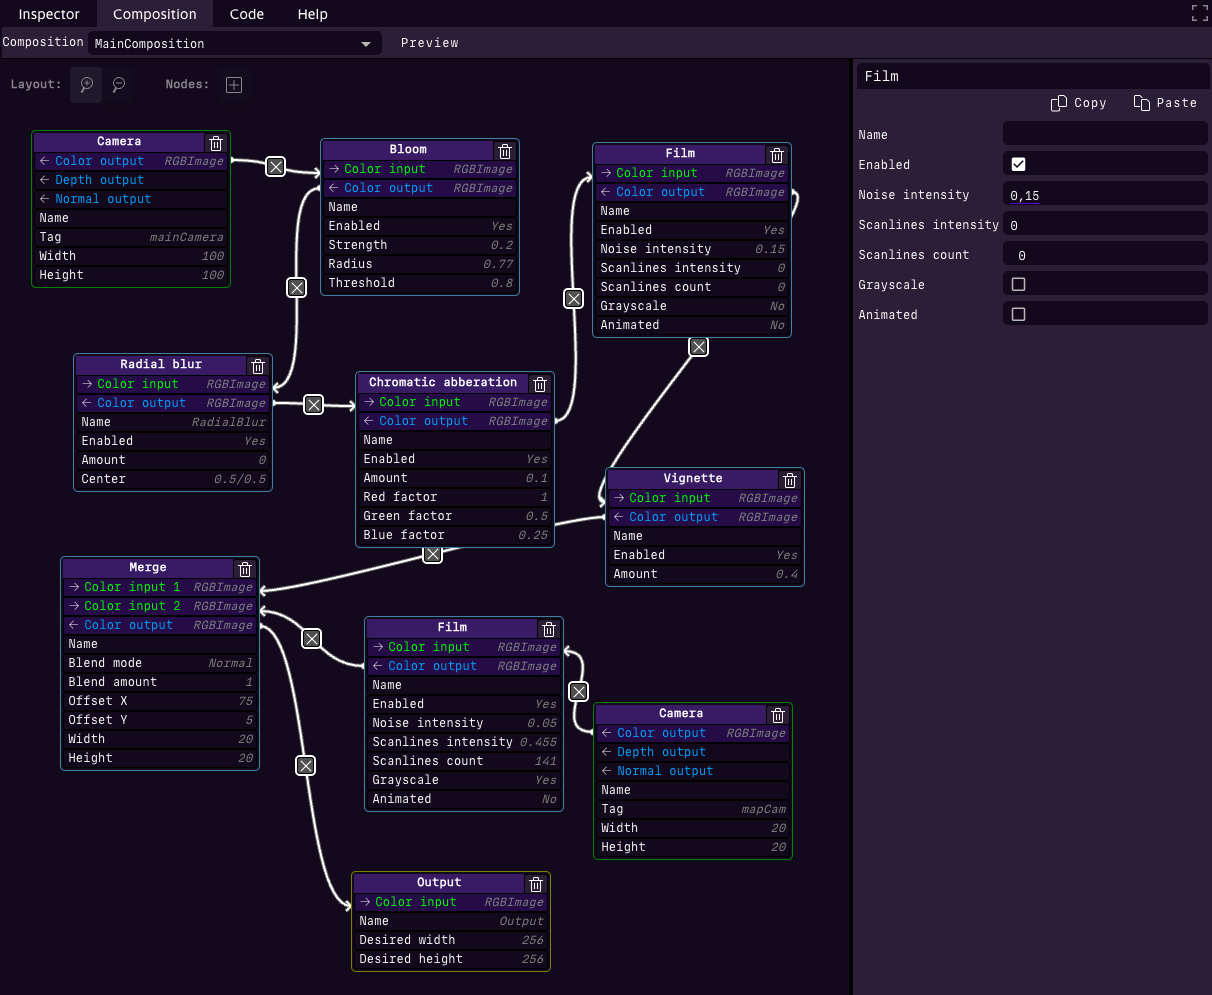Remove connection between Camera and Bloom
Image resolution: width=1212 pixels, height=995 pixels.
[x=276, y=167]
